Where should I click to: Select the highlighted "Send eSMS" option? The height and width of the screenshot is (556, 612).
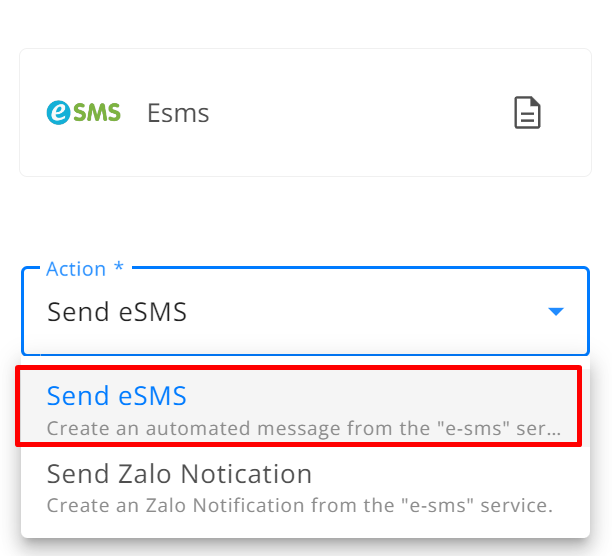coord(299,406)
